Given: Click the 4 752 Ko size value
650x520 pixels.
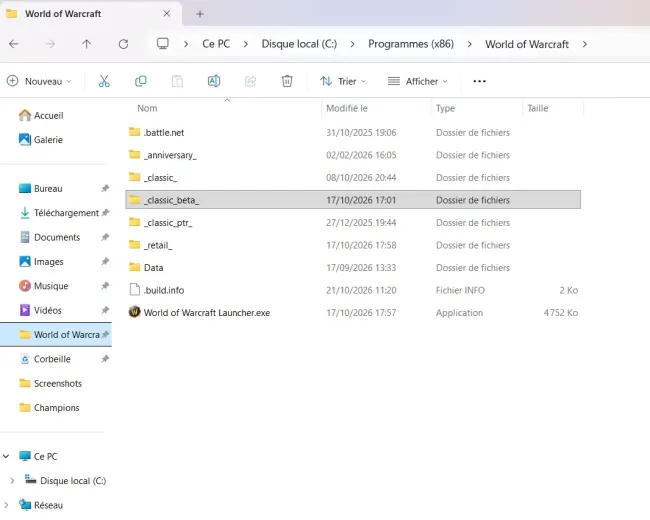Looking at the screenshot, I should point(560,313).
